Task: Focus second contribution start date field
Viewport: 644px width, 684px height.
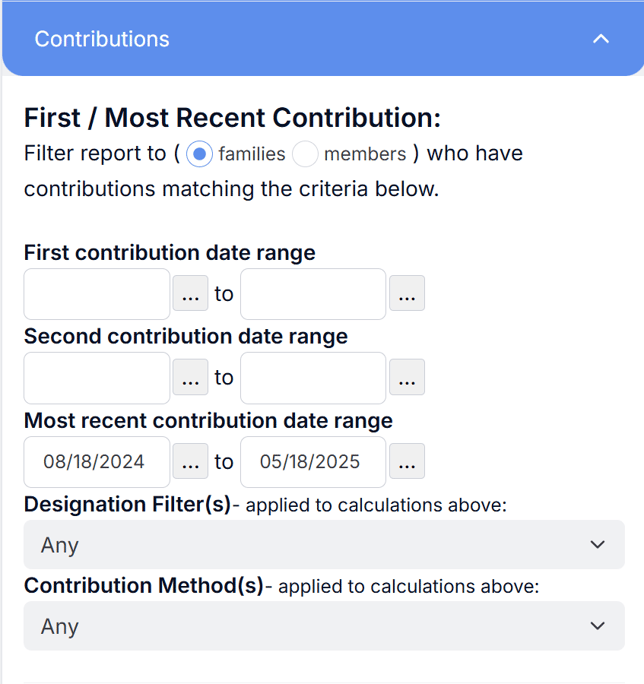Action: (97, 378)
